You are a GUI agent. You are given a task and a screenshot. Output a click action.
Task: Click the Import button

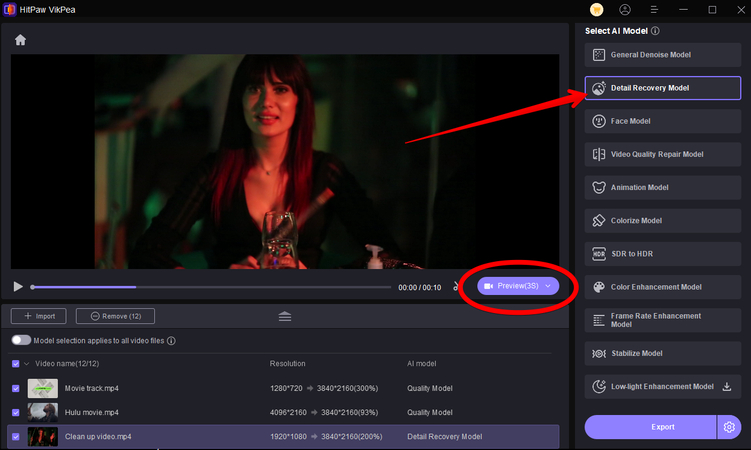point(39,316)
